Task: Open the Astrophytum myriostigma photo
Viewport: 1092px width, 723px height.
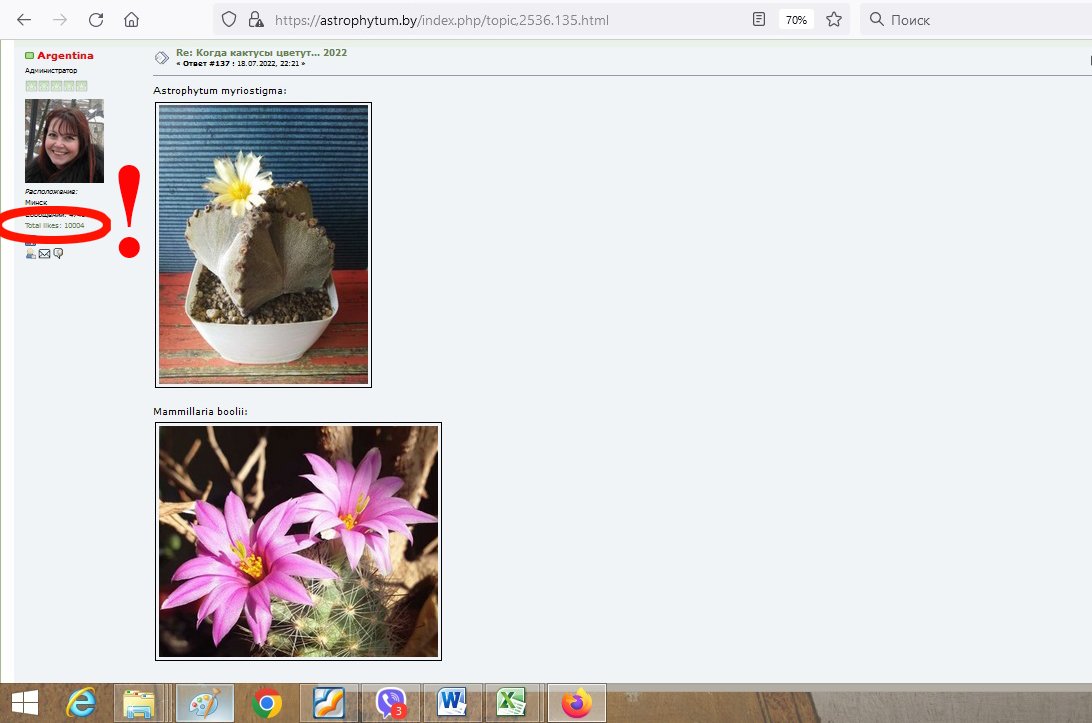Action: (263, 244)
